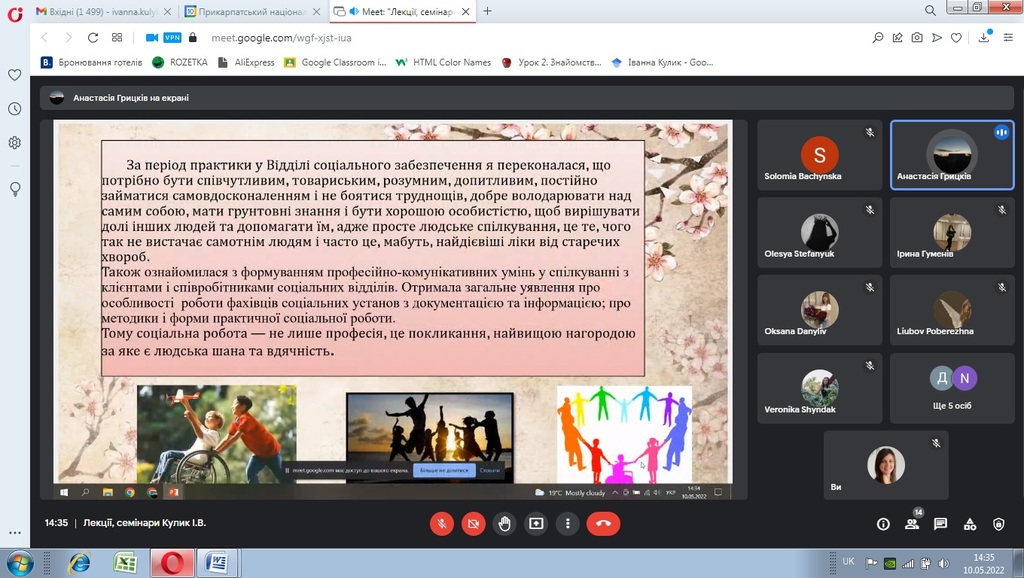The image size is (1024, 578).
Task: Take a snapshot with camera icon in address bar
Action: point(917,37)
